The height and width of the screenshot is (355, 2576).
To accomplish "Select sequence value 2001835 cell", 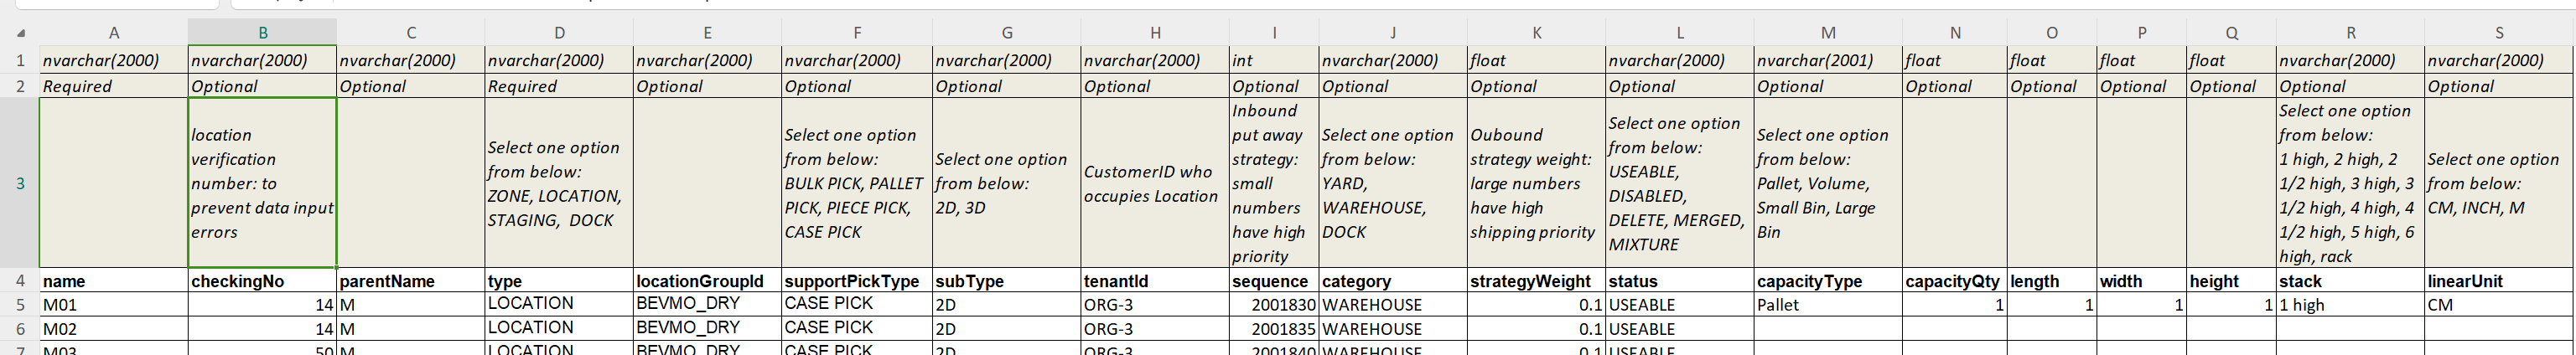I will (1273, 329).
